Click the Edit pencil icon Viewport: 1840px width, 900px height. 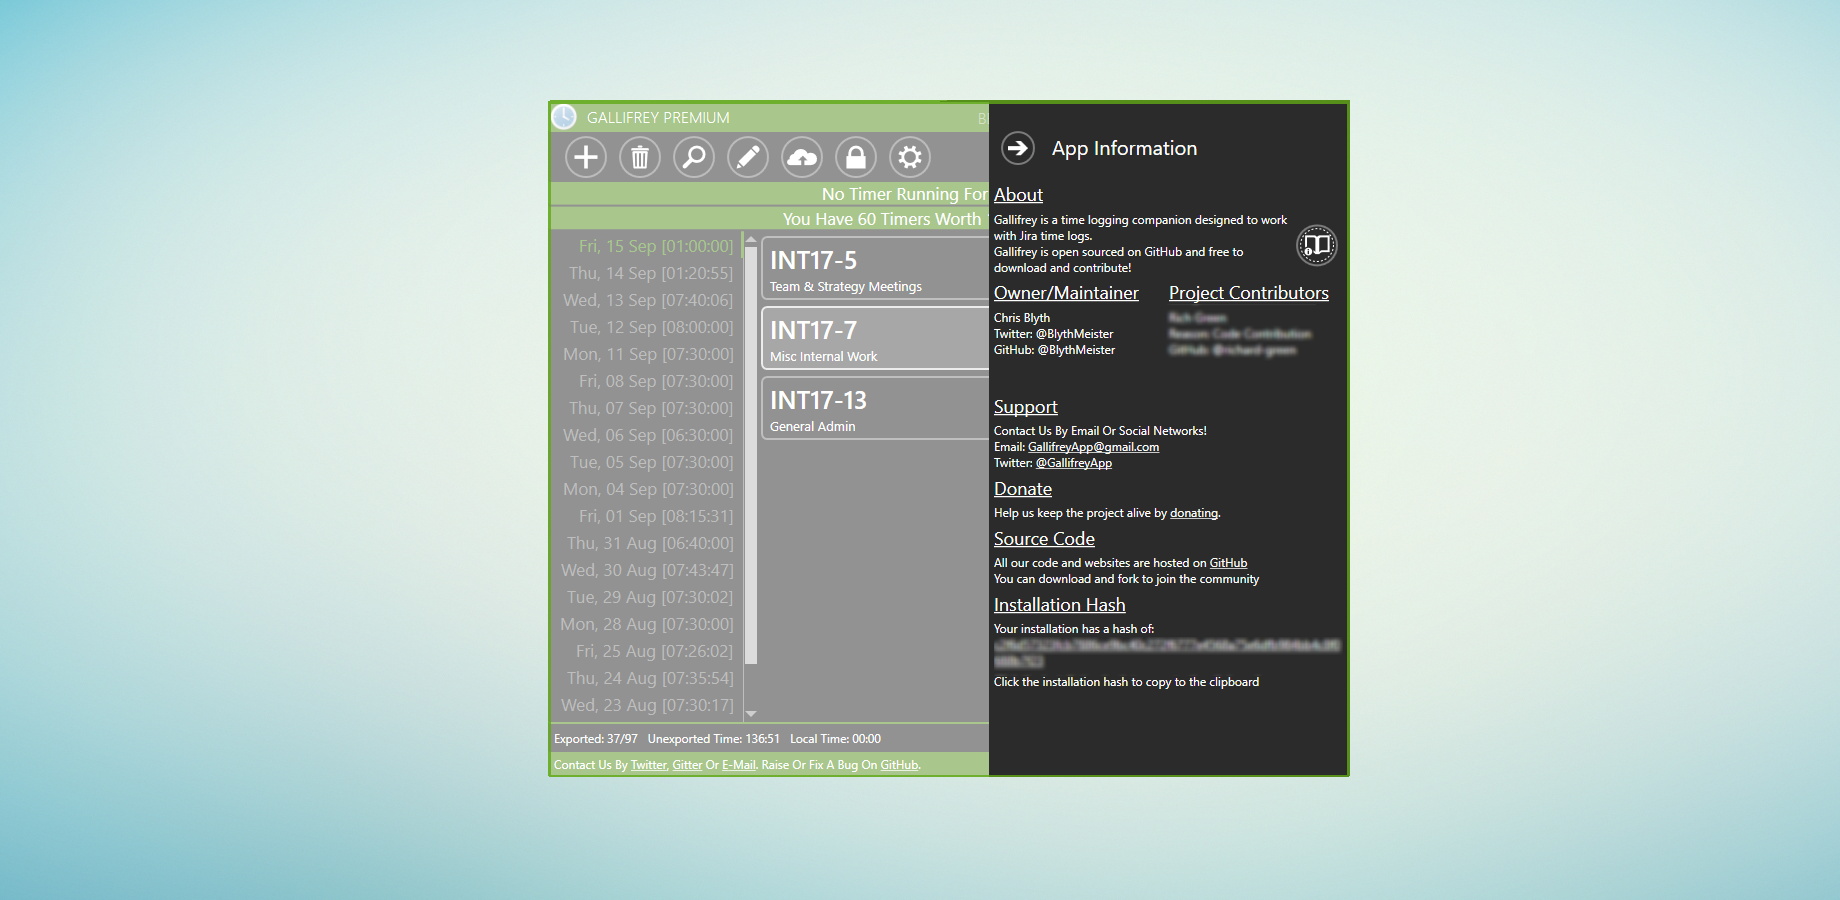[x=748, y=157]
